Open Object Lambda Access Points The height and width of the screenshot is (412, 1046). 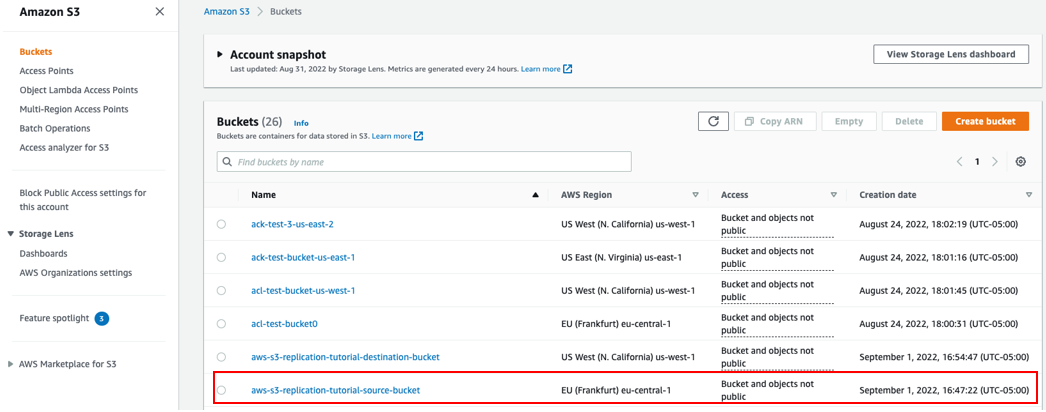pyautogui.click(x=79, y=90)
